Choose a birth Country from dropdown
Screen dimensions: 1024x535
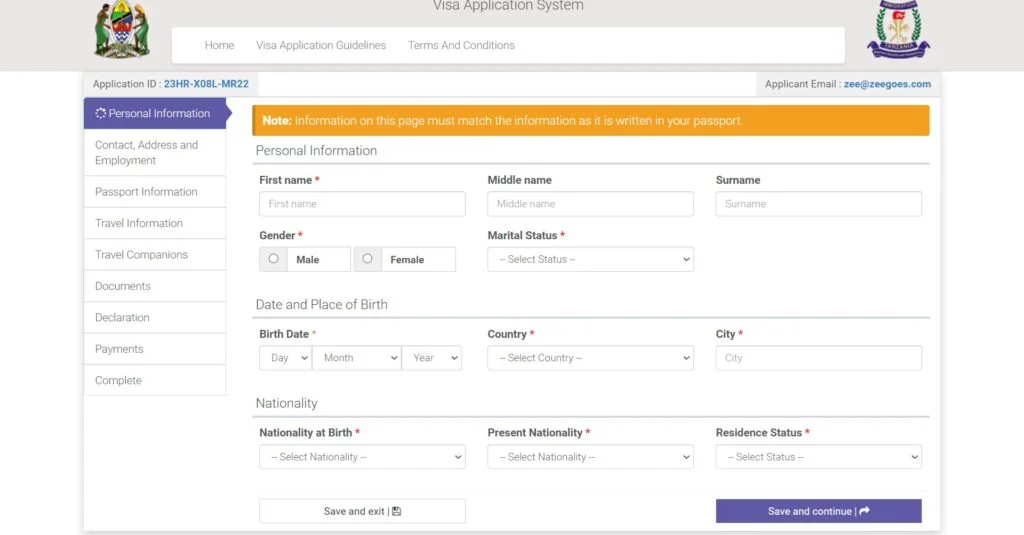[590, 358]
